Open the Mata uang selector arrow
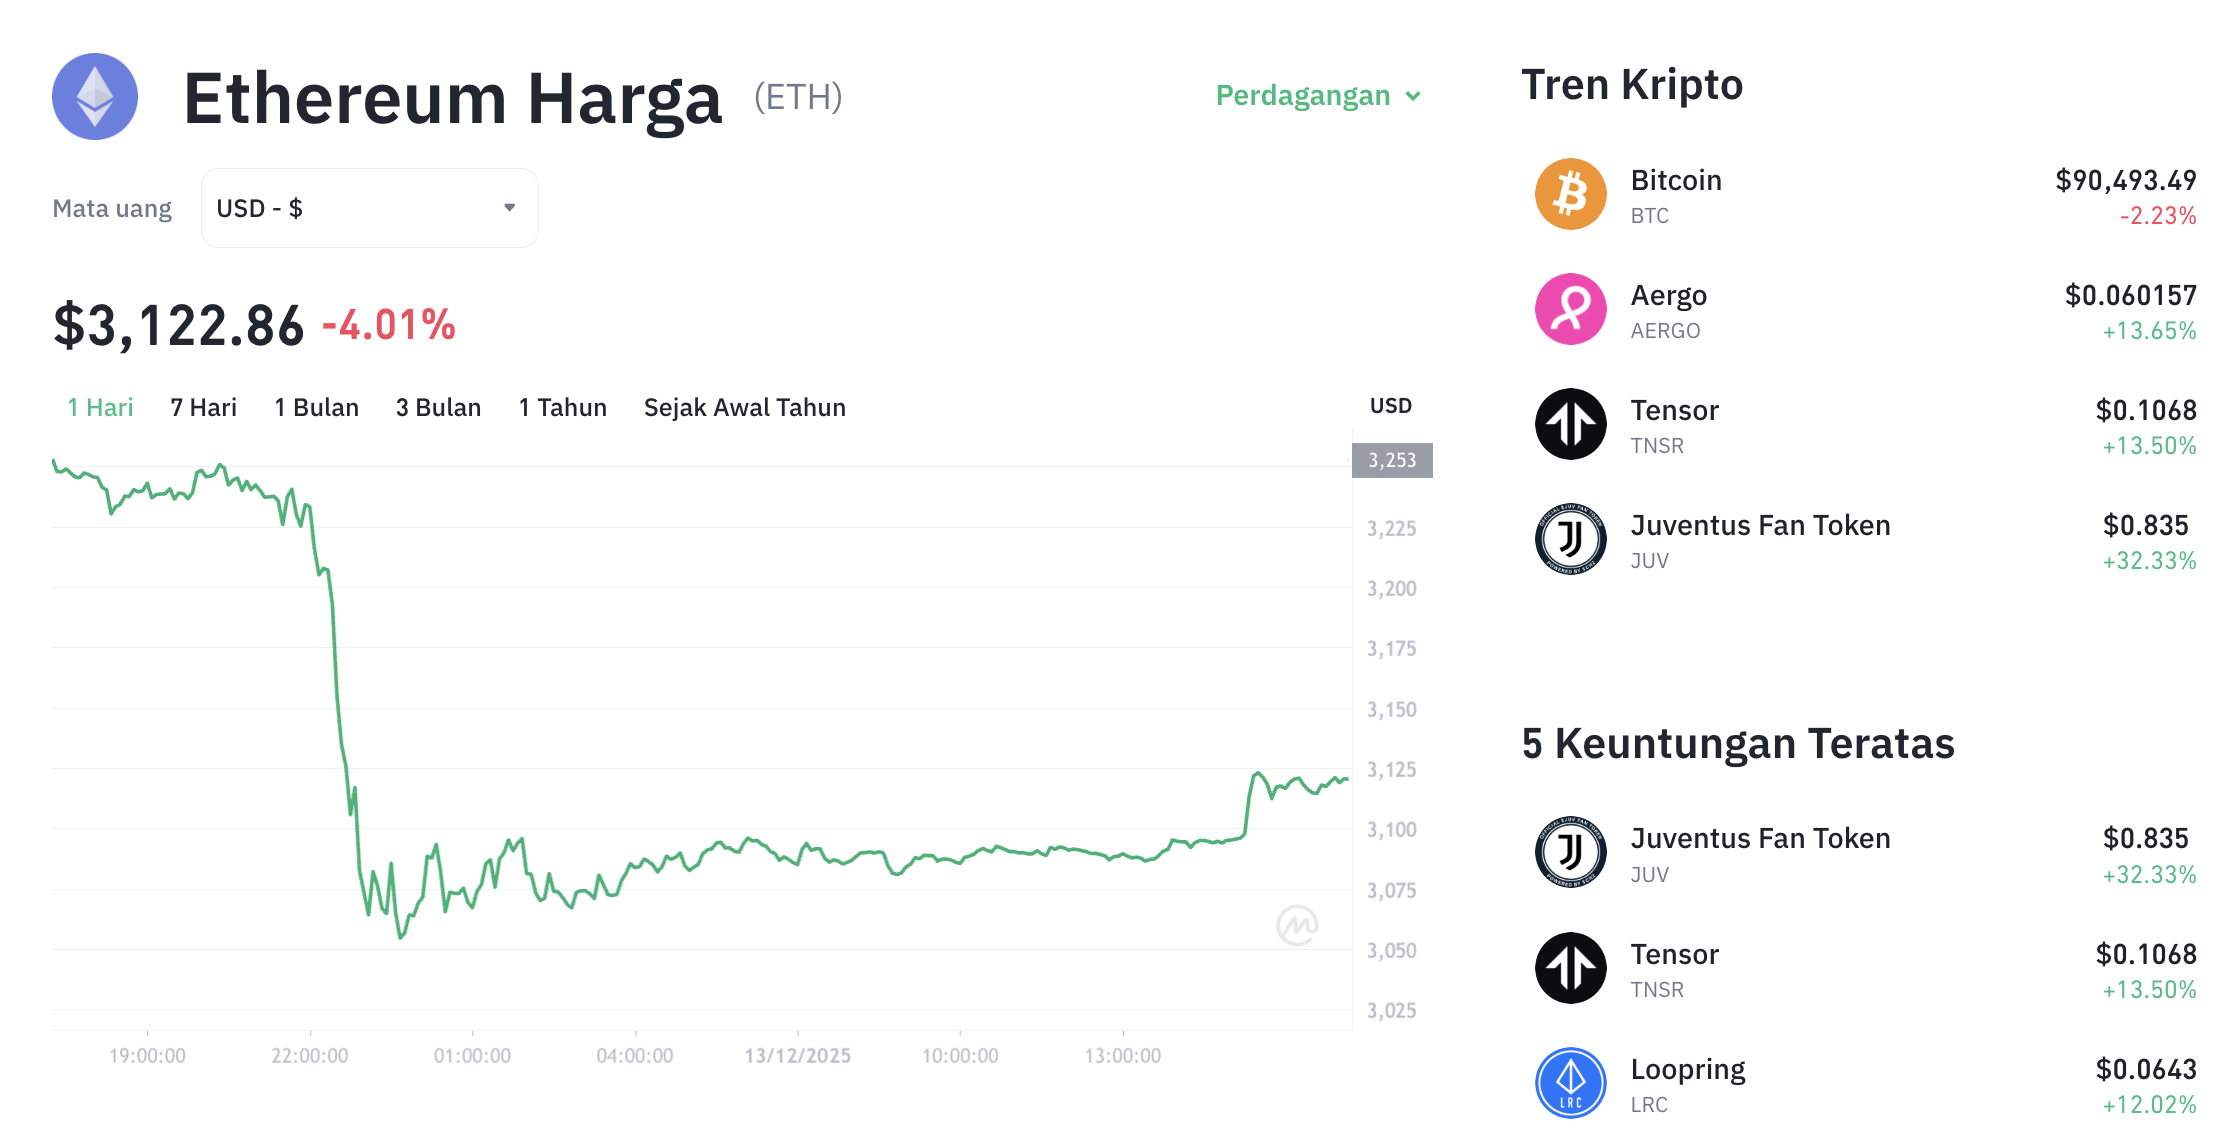The width and height of the screenshot is (2216, 1142). (x=509, y=207)
